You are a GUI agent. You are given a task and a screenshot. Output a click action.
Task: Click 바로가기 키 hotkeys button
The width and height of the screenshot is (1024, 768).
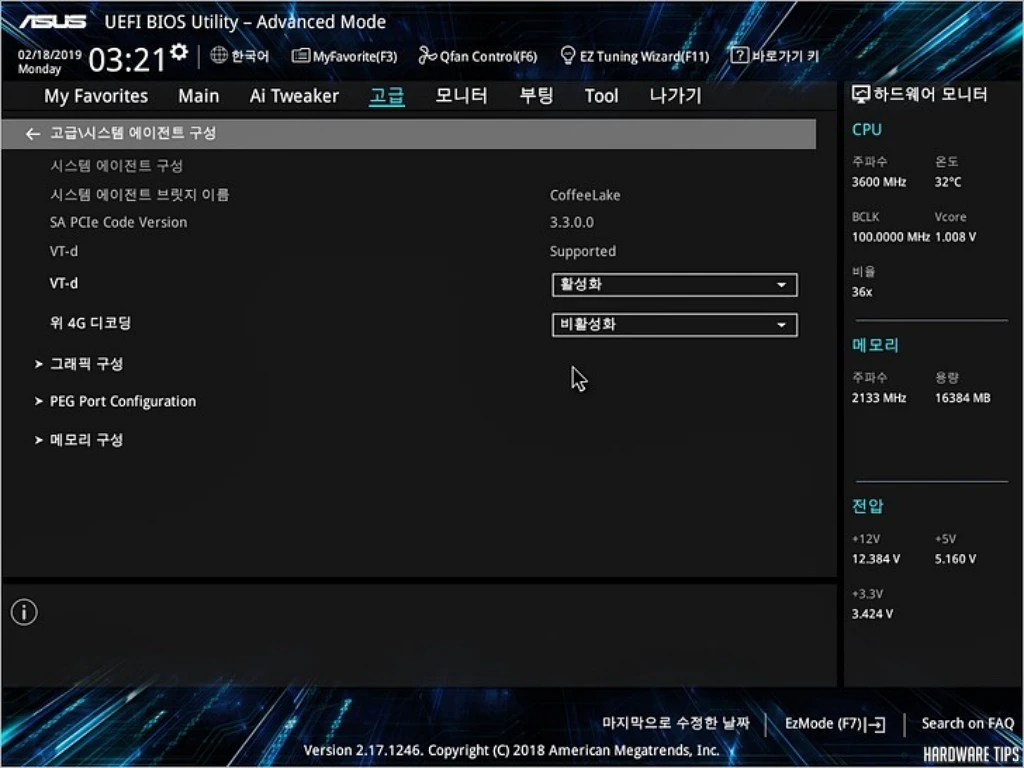(785, 56)
